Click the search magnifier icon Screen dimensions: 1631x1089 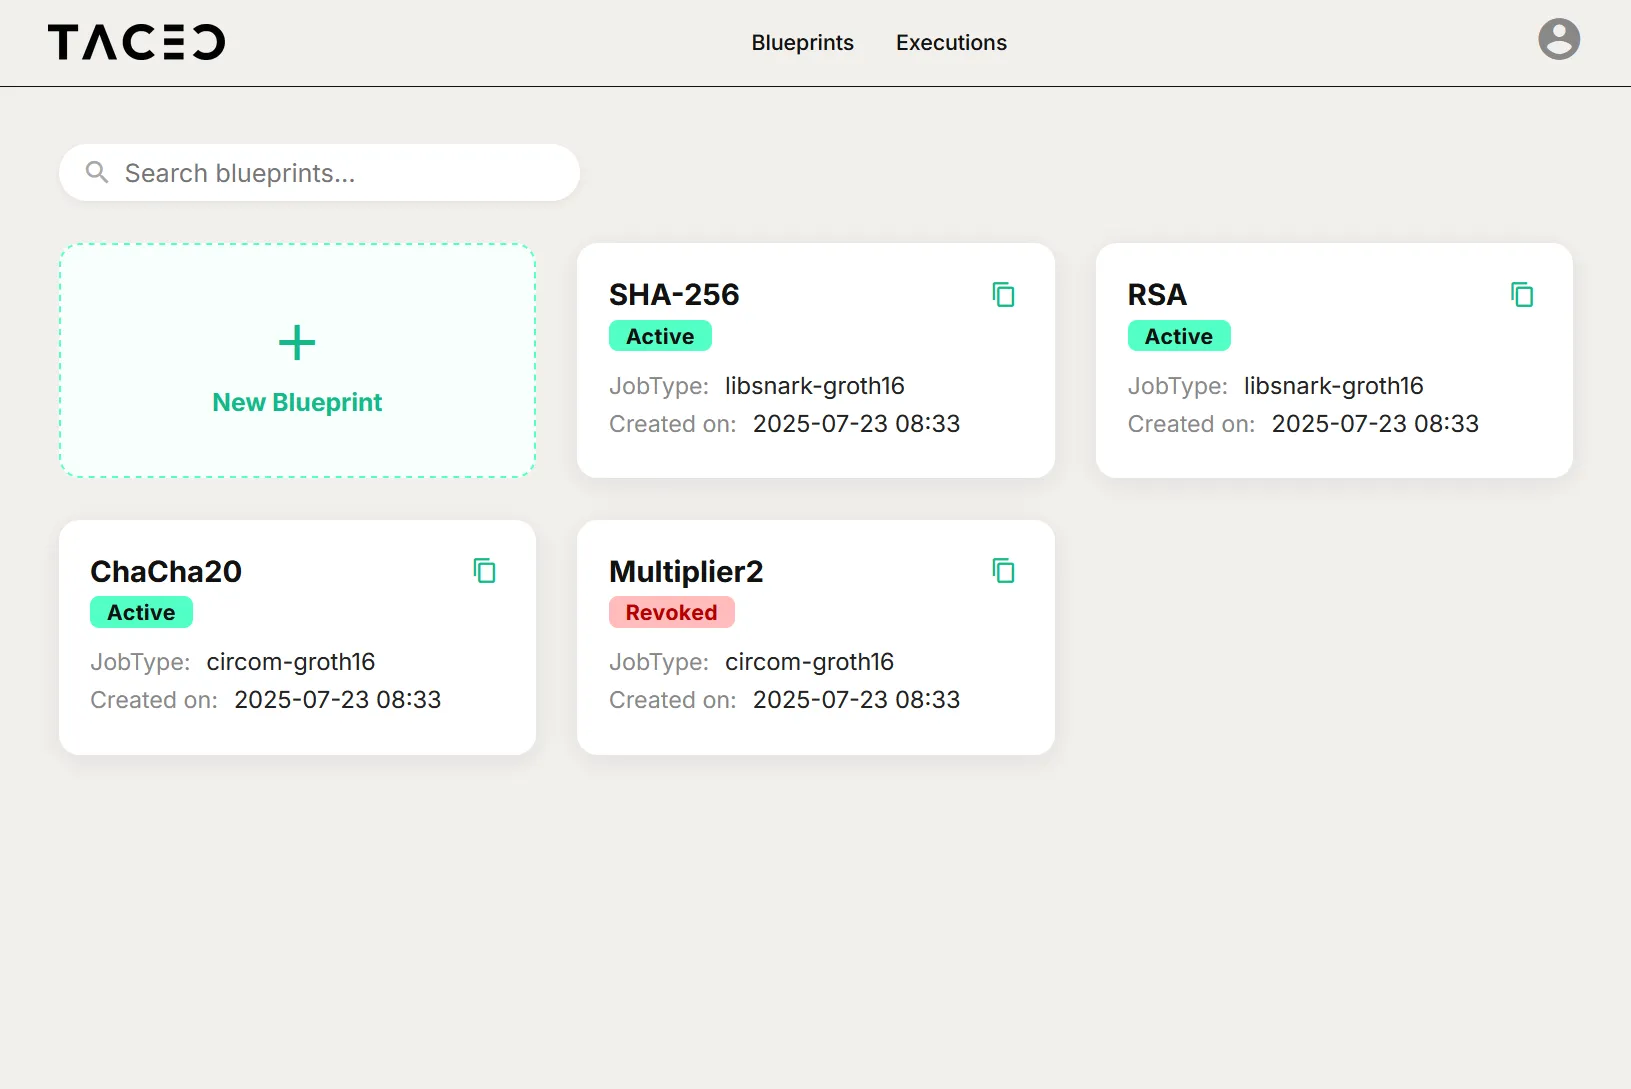[96, 172]
